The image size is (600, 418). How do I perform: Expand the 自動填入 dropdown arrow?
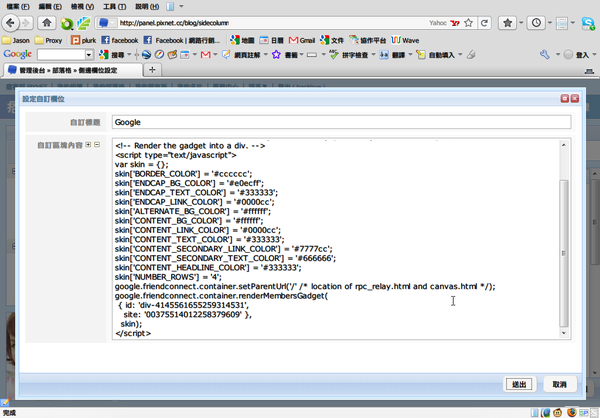(x=460, y=55)
